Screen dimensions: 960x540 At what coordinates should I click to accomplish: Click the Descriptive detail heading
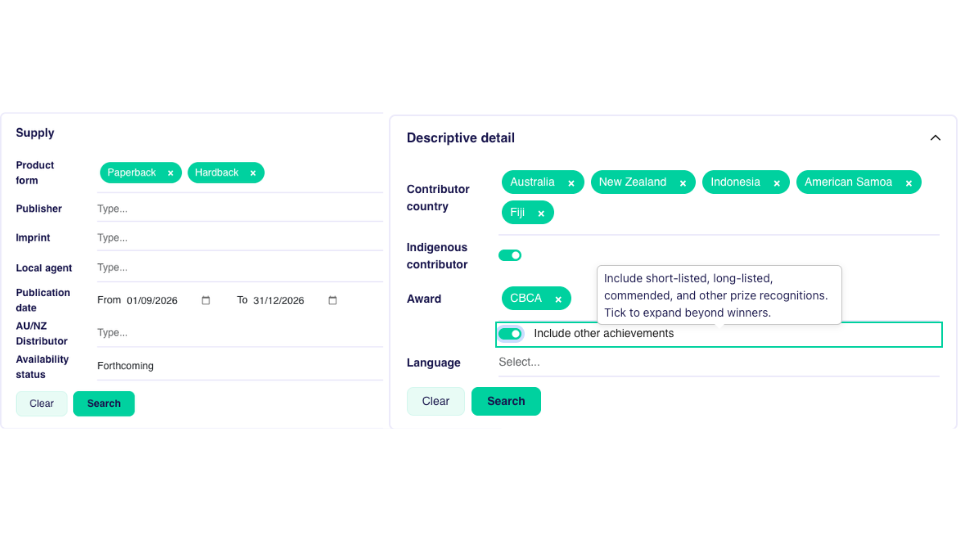pos(460,138)
